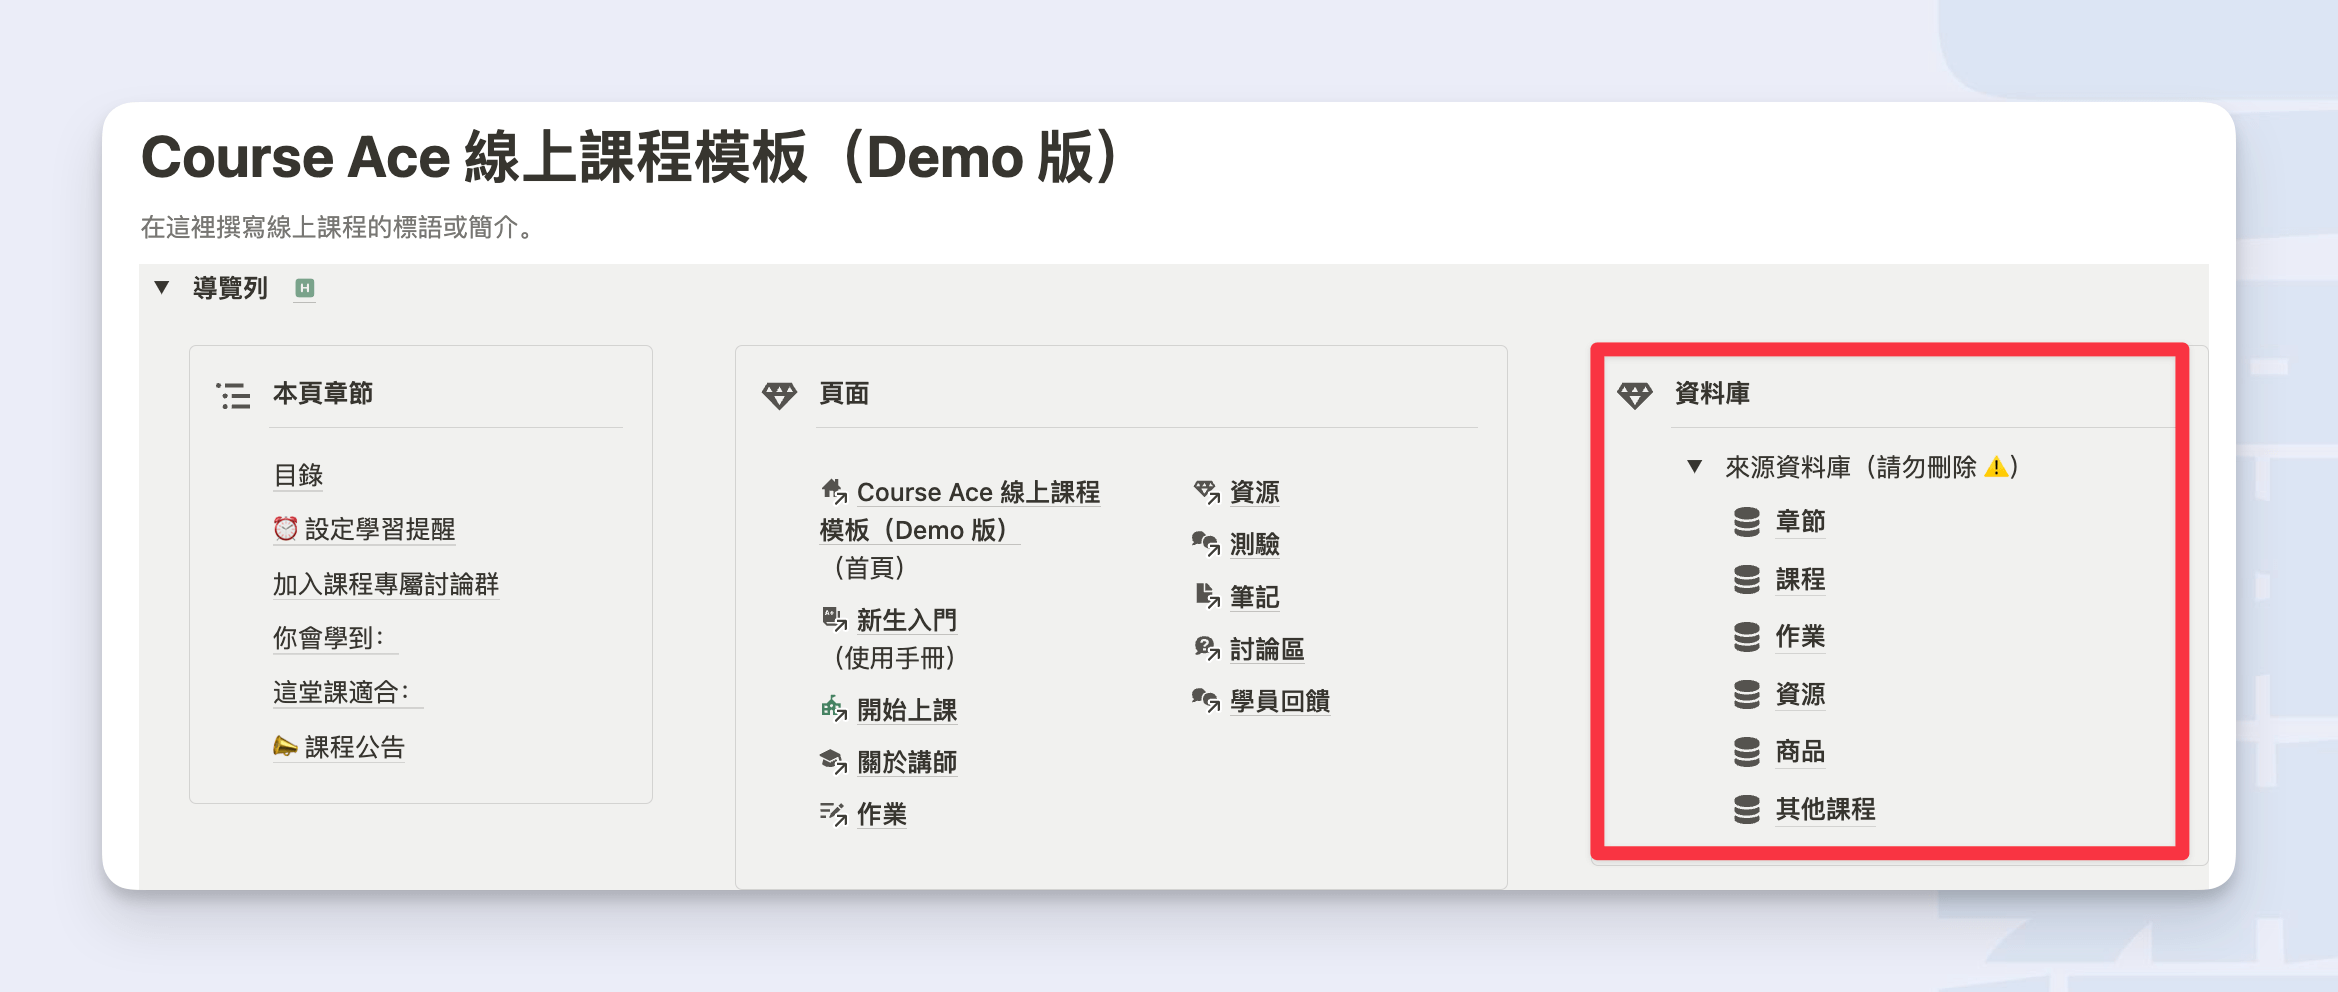Collapse the 導覽列 section triangle

(x=163, y=287)
